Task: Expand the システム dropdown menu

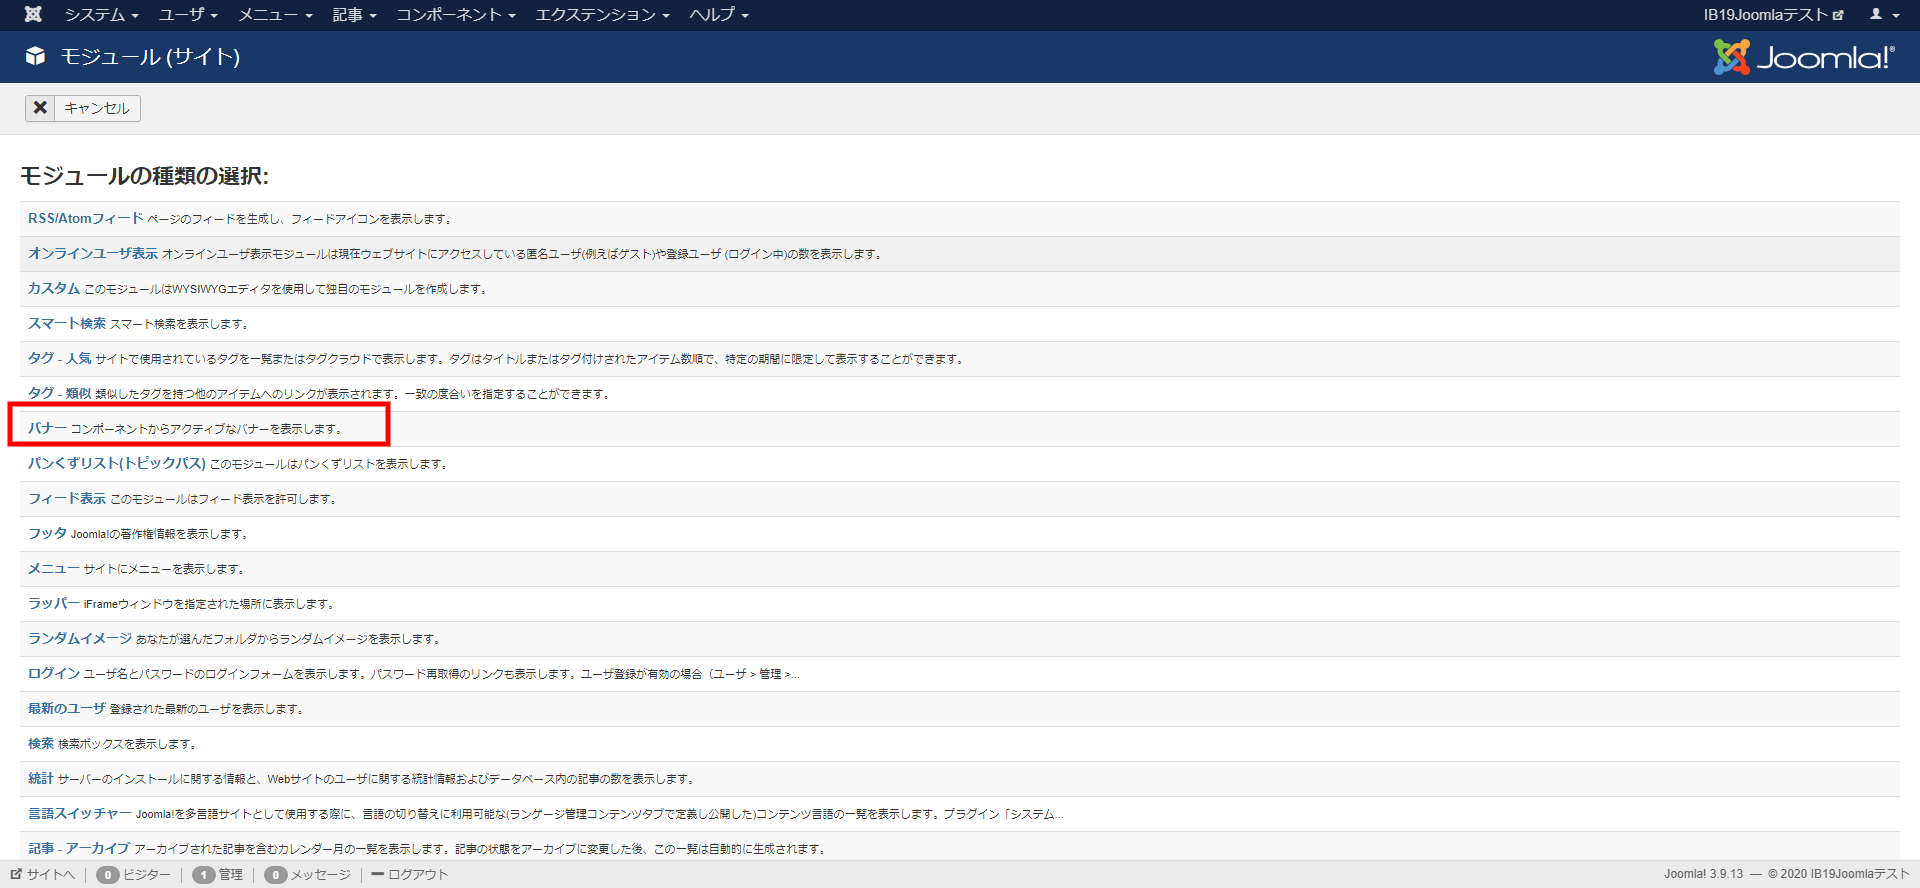Action: click(101, 14)
